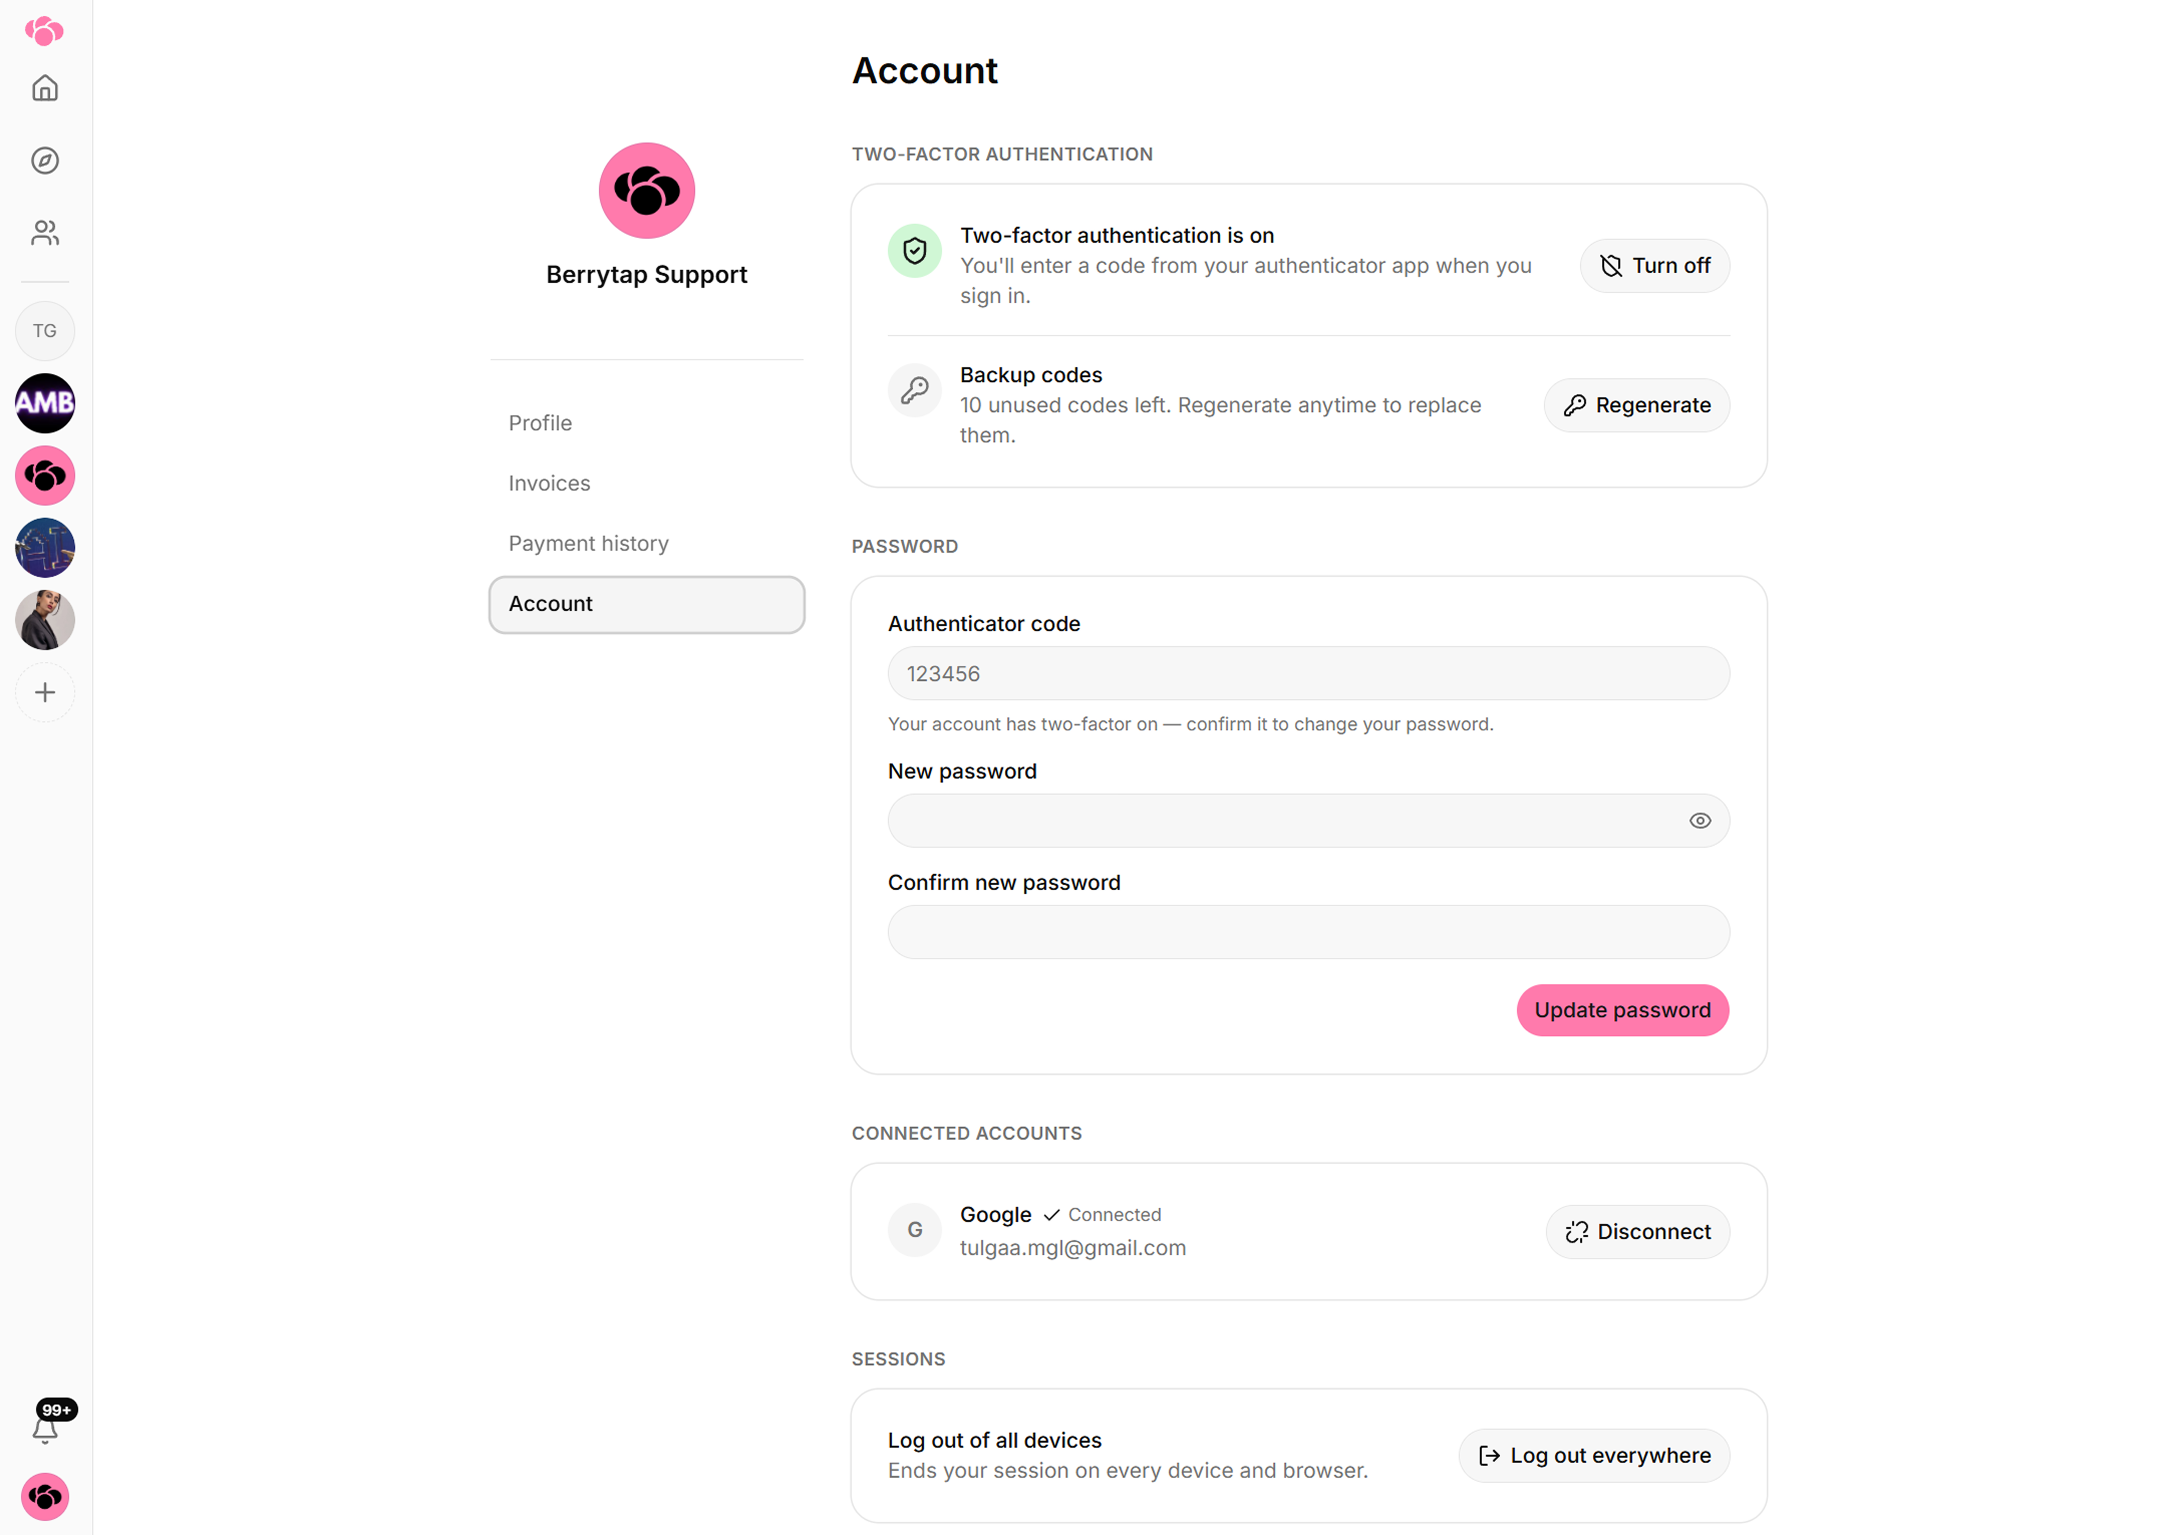This screenshot has height=1535, width=2160.
Task: Focus the Authenticator code field
Action: tap(1308, 674)
